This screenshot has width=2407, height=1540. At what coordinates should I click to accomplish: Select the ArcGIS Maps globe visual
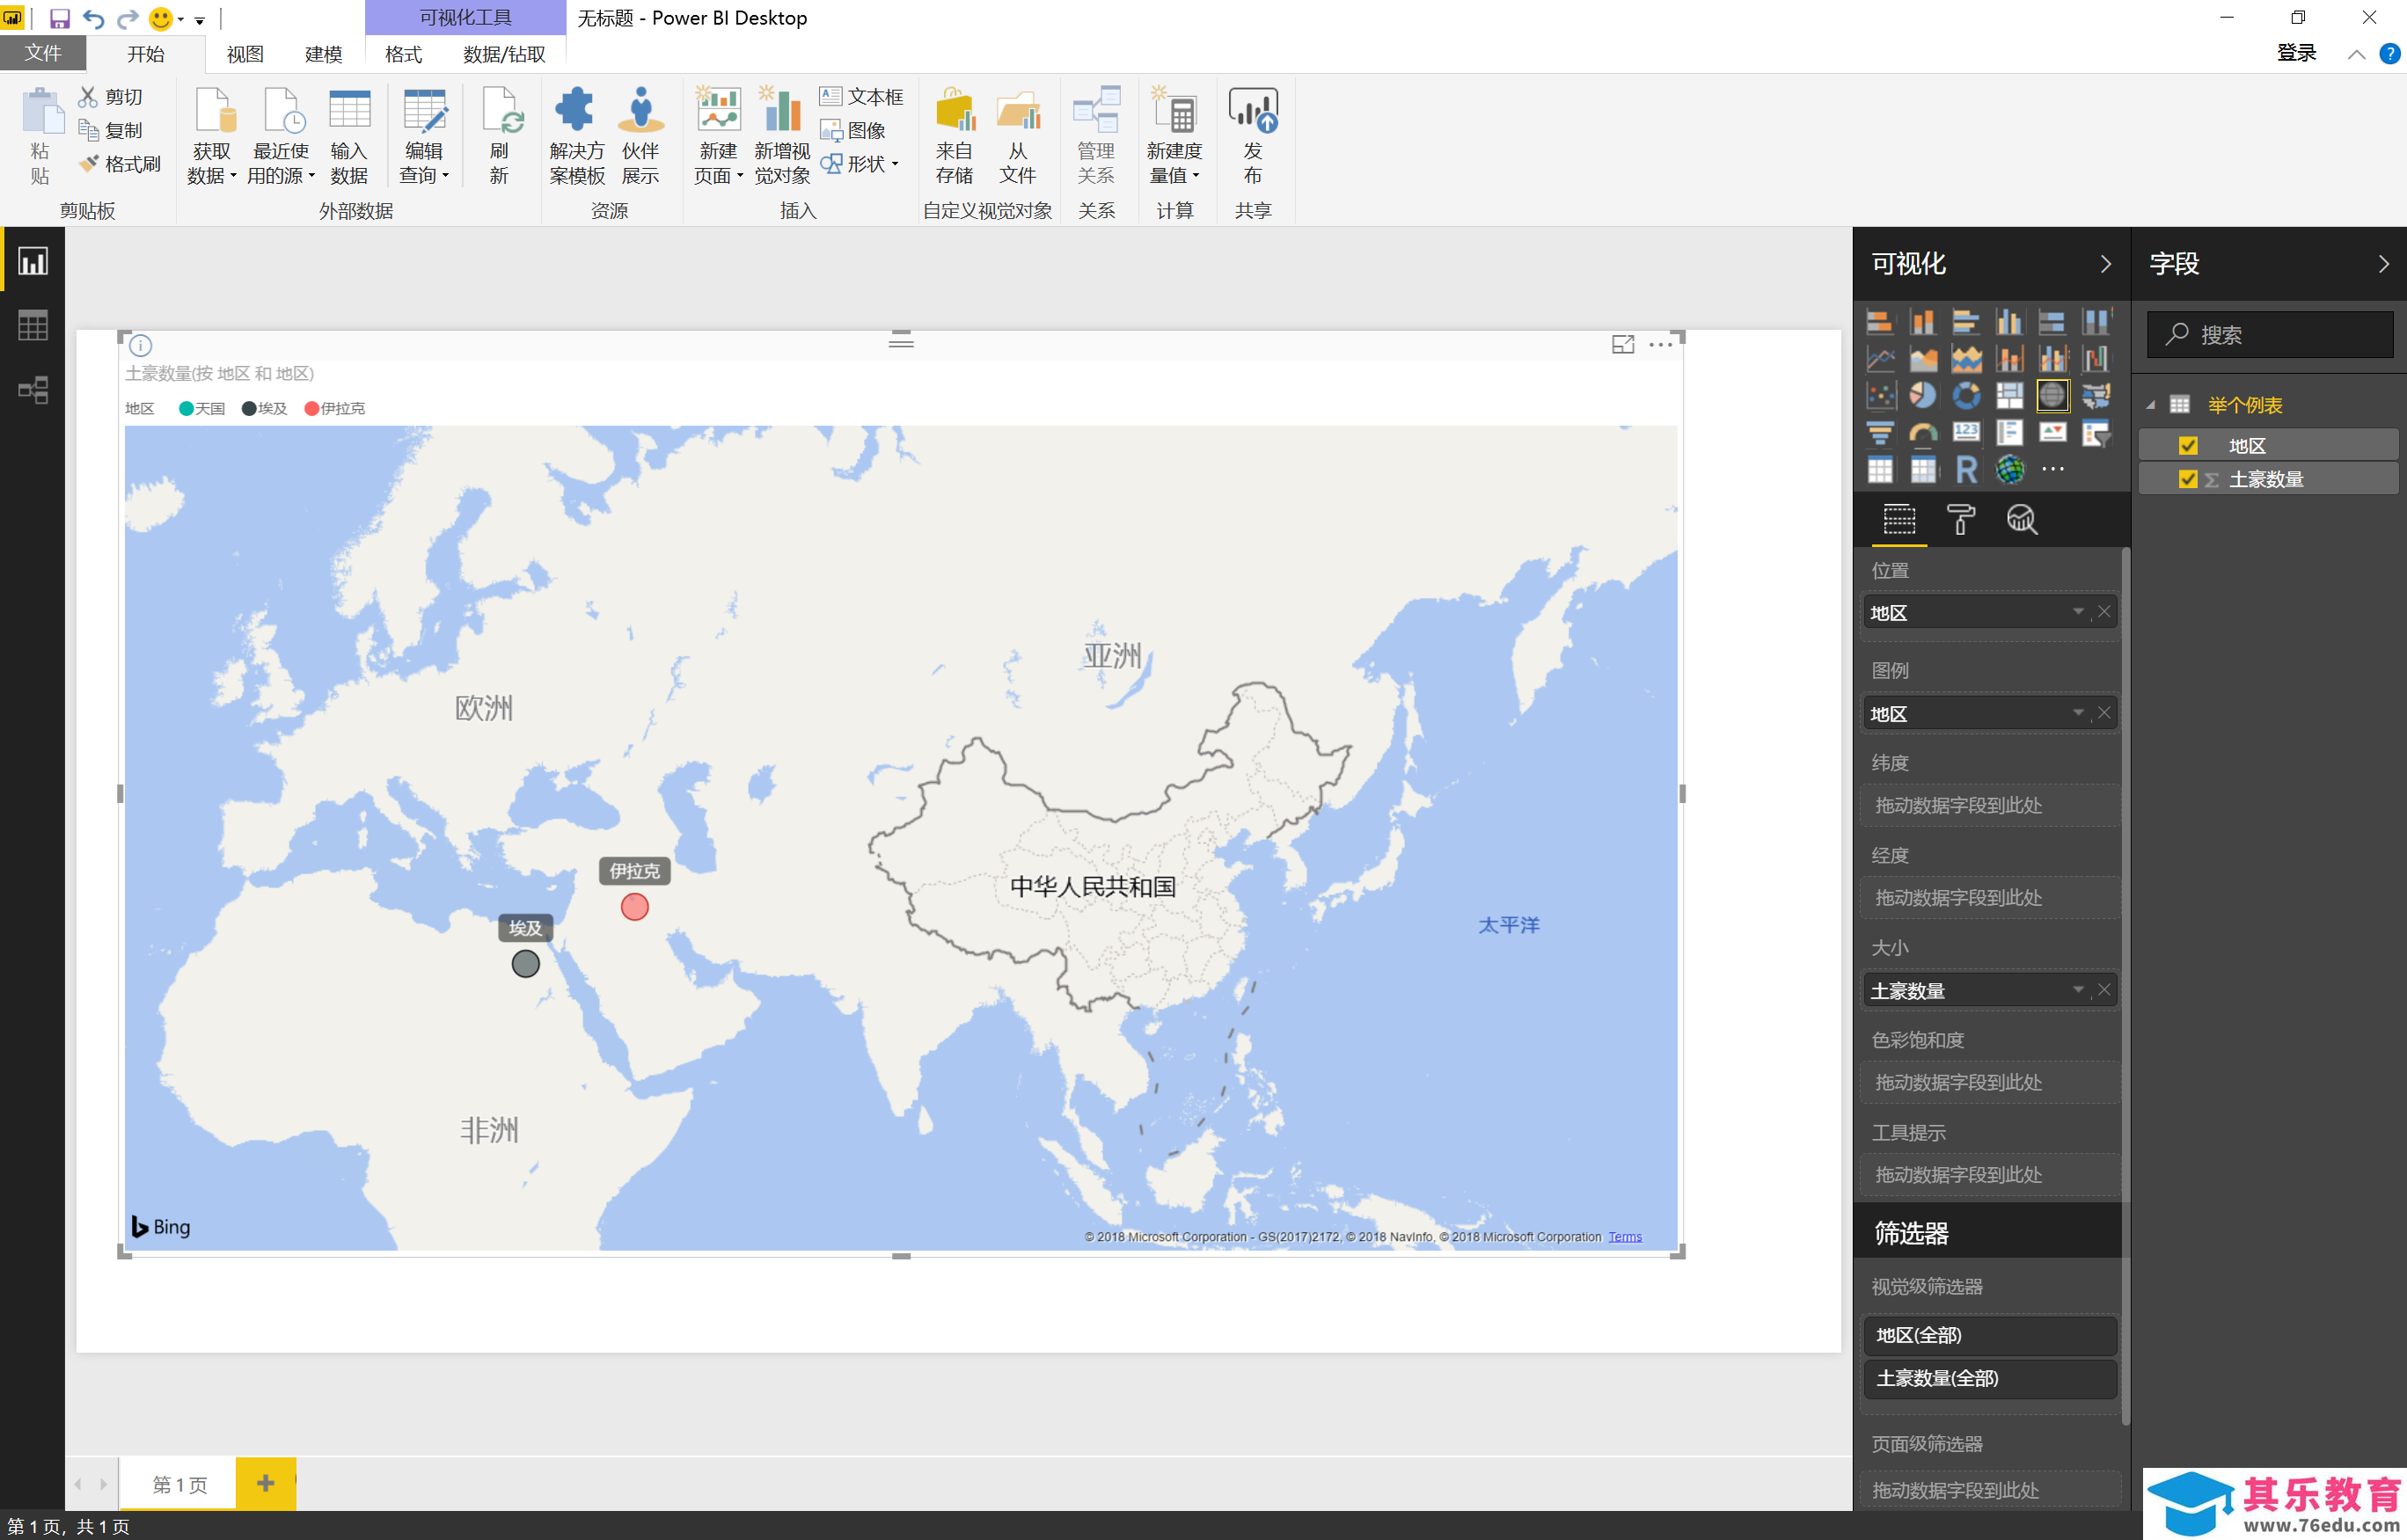point(2009,470)
